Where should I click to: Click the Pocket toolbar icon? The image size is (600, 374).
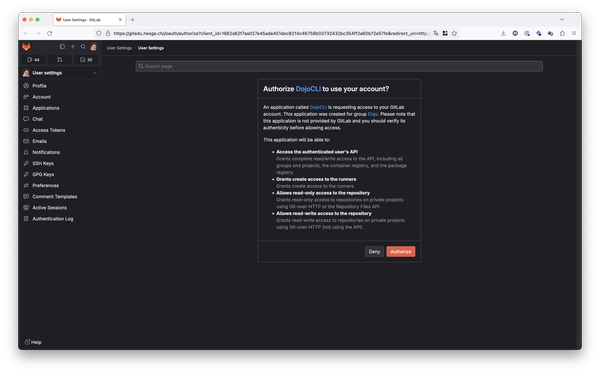point(515,33)
